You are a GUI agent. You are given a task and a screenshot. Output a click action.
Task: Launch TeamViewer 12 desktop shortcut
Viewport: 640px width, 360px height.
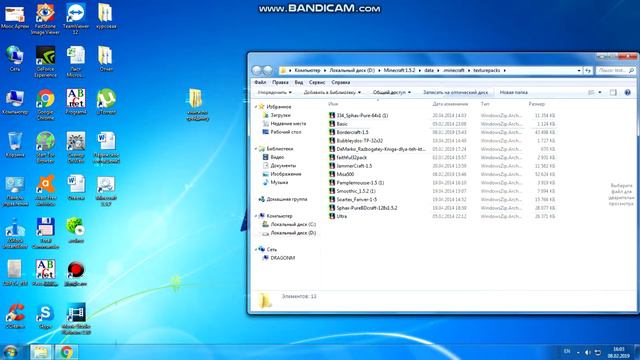click(x=76, y=18)
